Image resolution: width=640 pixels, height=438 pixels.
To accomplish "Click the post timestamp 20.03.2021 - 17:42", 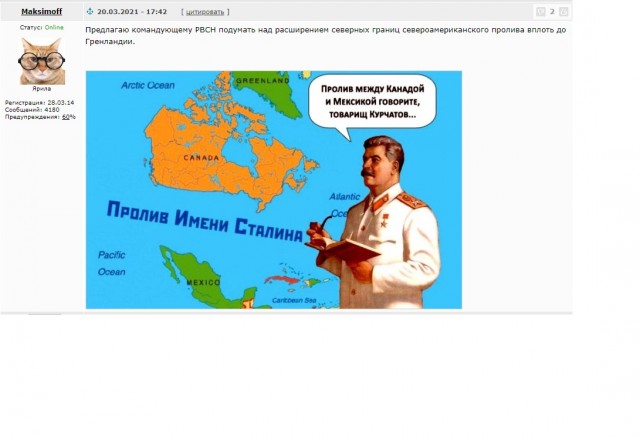I will (x=132, y=12).
